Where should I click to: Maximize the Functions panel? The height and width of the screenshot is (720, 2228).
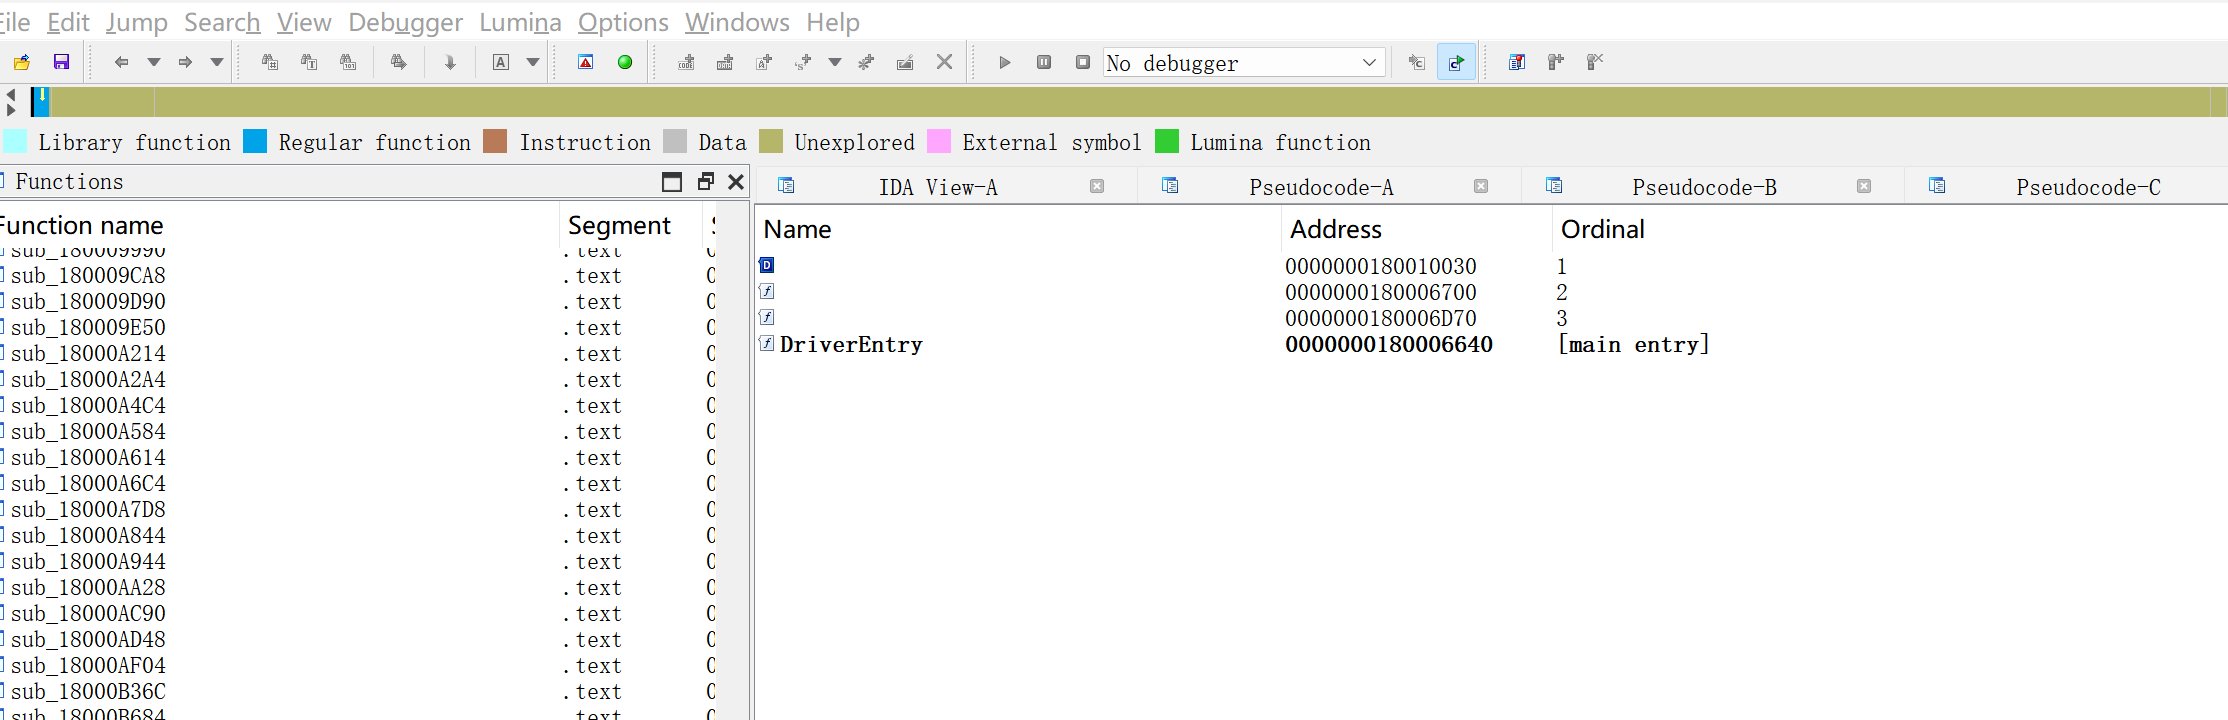click(672, 181)
